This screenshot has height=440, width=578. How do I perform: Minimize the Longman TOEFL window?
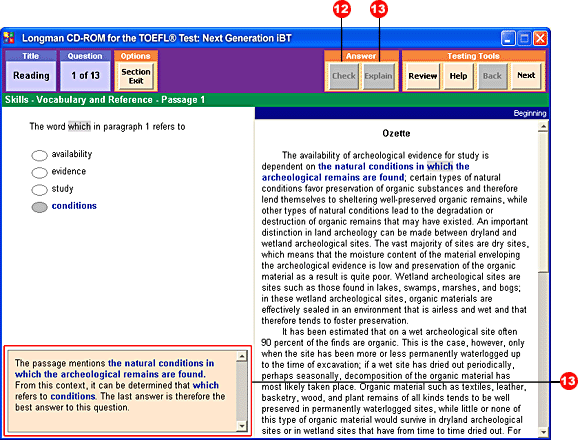click(x=508, y=38)
